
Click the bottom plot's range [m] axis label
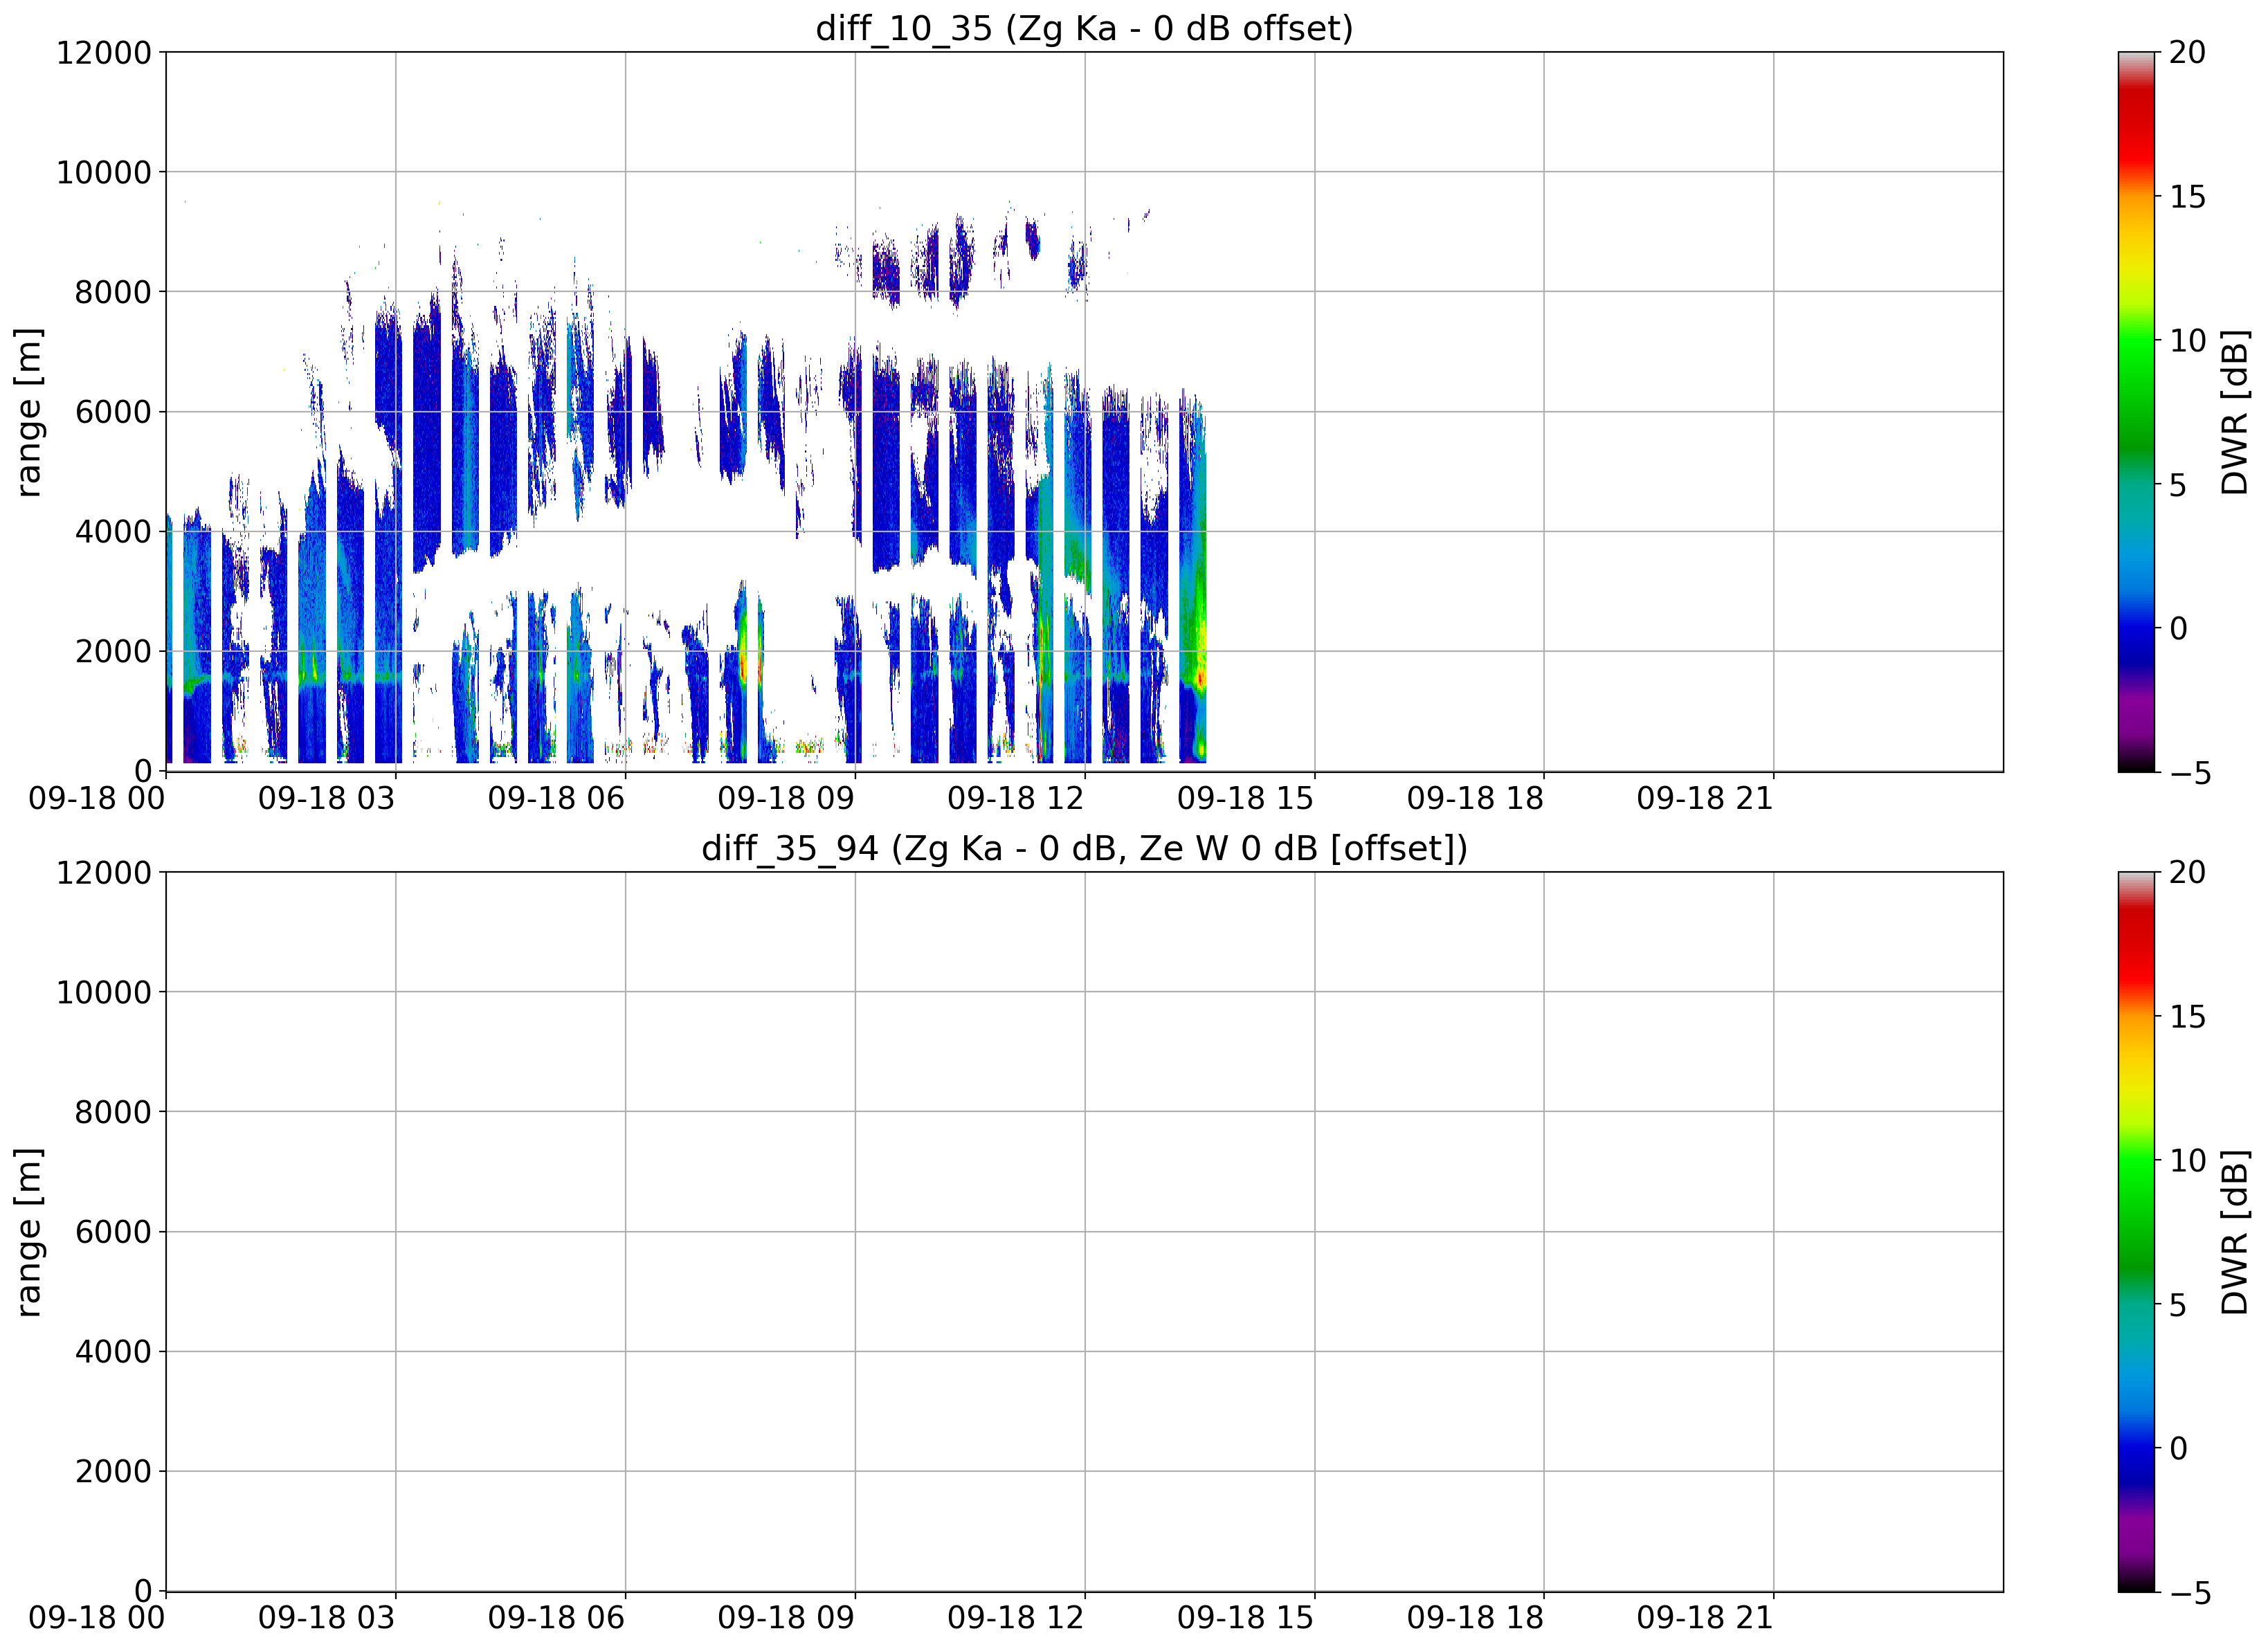point(29,1231)
